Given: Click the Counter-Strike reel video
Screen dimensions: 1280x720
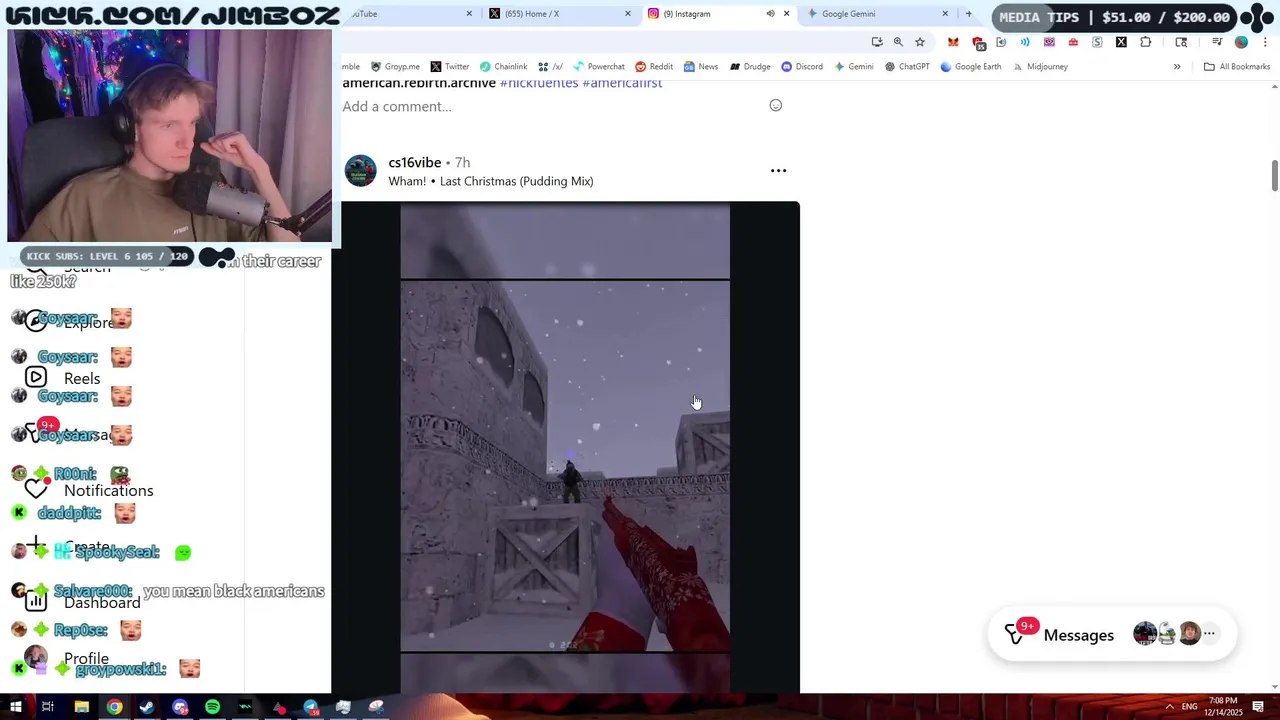Looking at the screenshot, I should point(565,447).
